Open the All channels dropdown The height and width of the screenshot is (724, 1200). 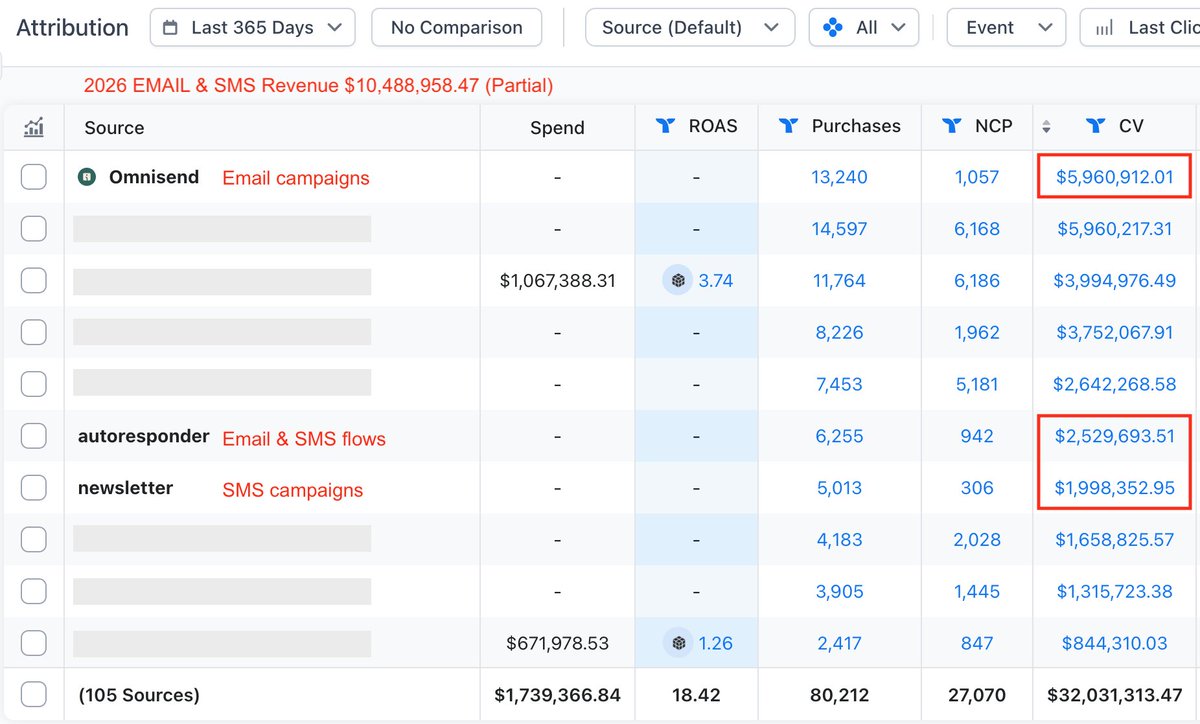tap(864, 28)
